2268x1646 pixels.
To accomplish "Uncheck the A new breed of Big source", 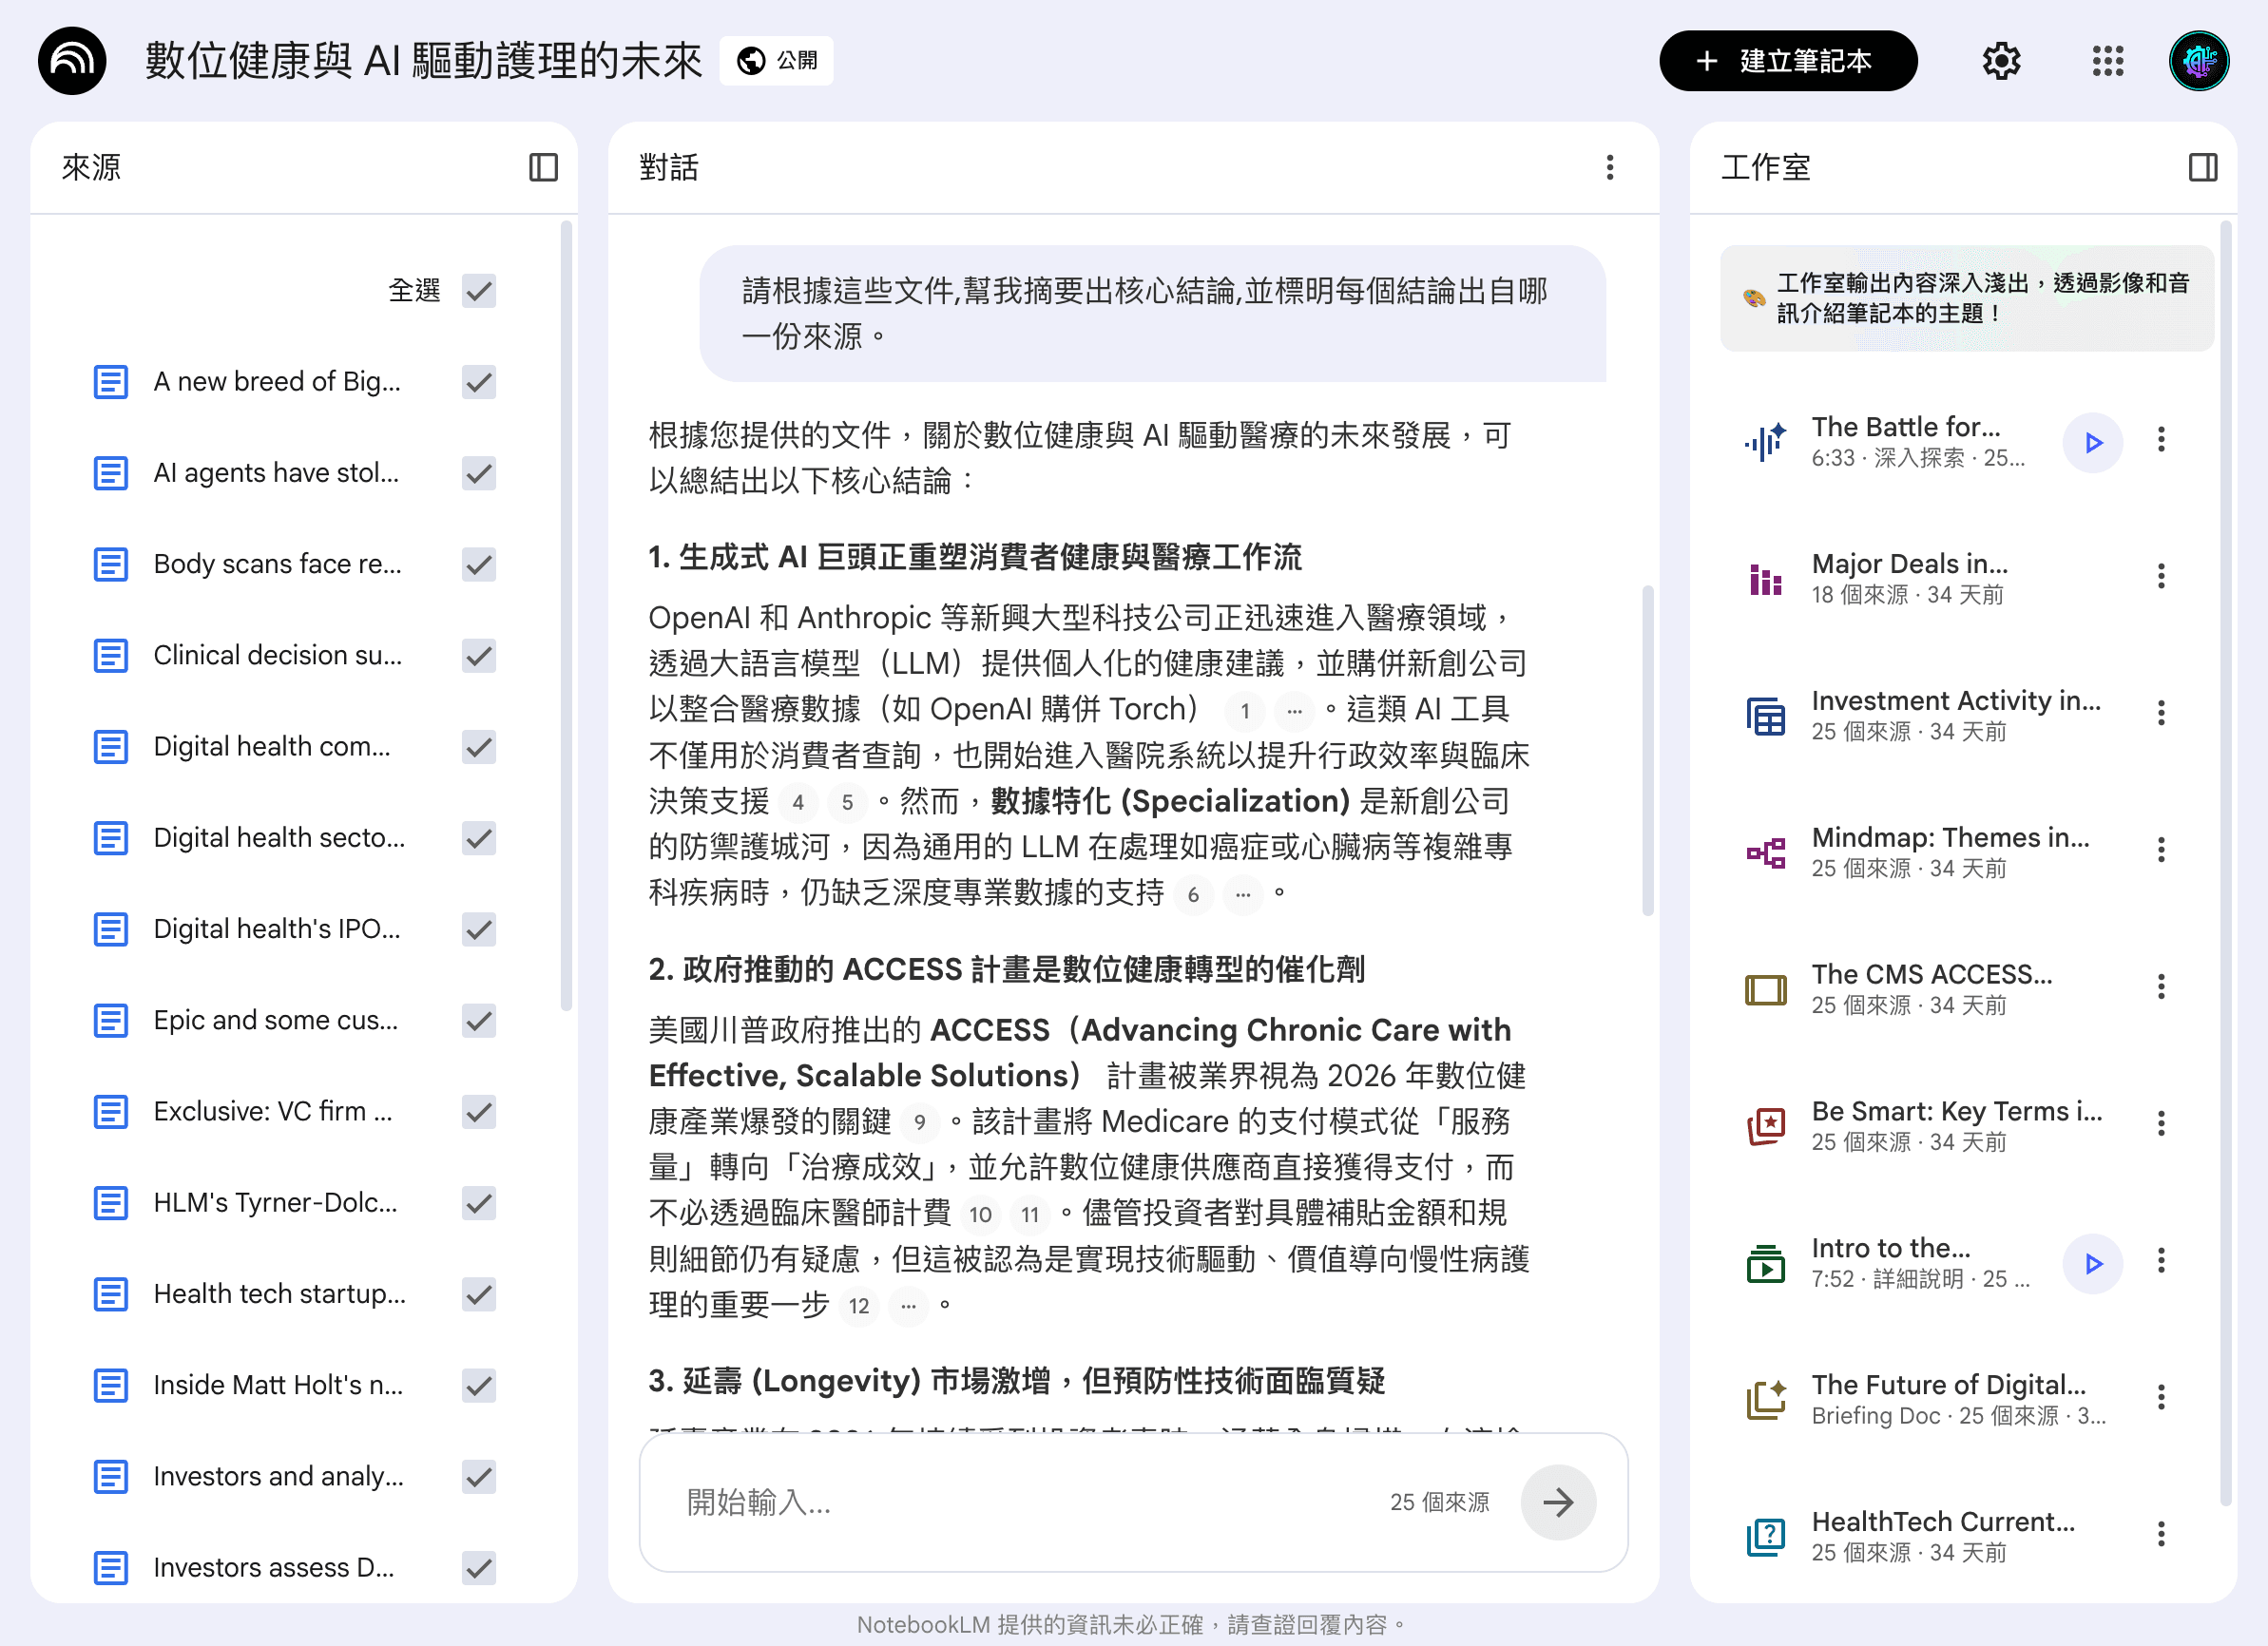I will pos(479,382).
